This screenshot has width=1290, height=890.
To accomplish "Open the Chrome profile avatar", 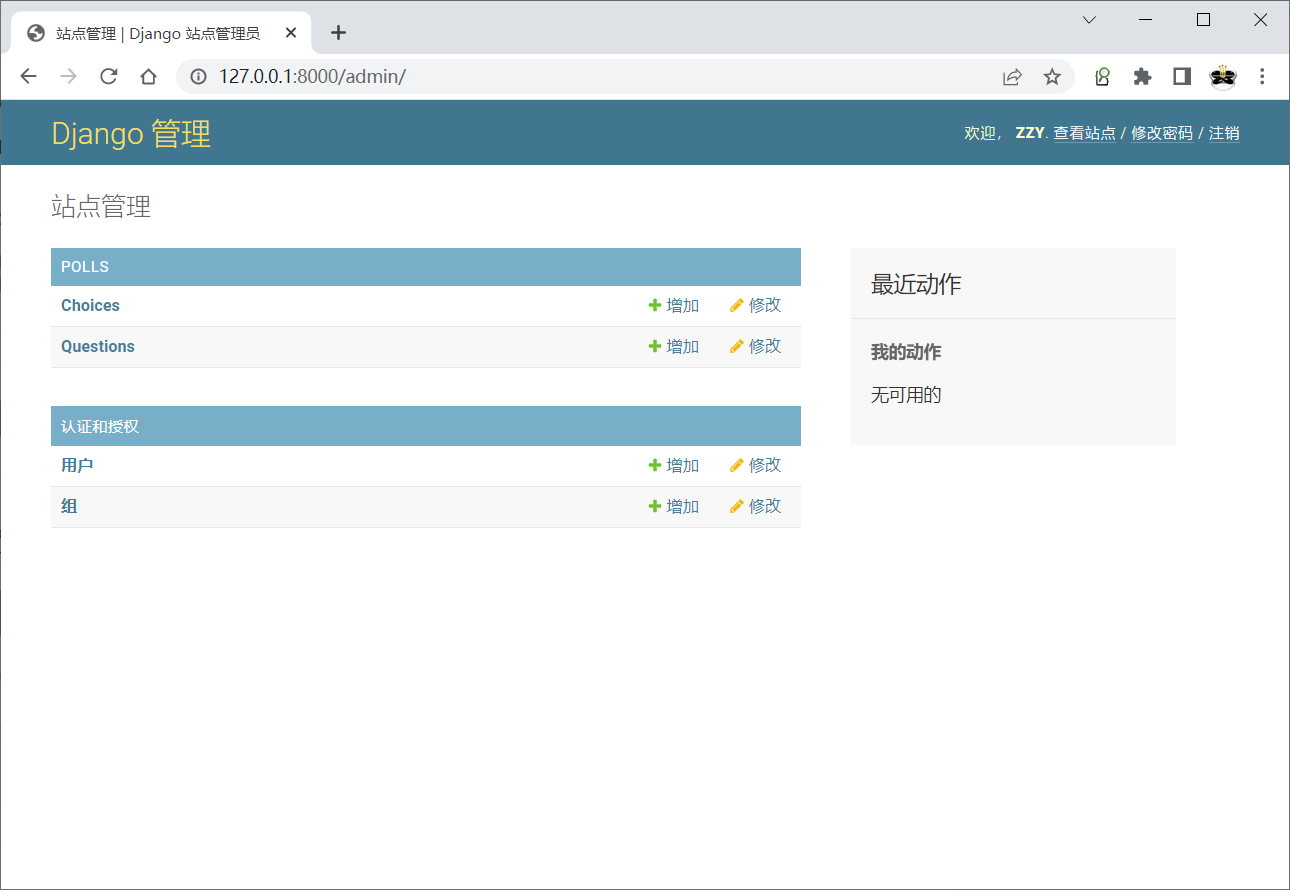I will (1223, 77).
